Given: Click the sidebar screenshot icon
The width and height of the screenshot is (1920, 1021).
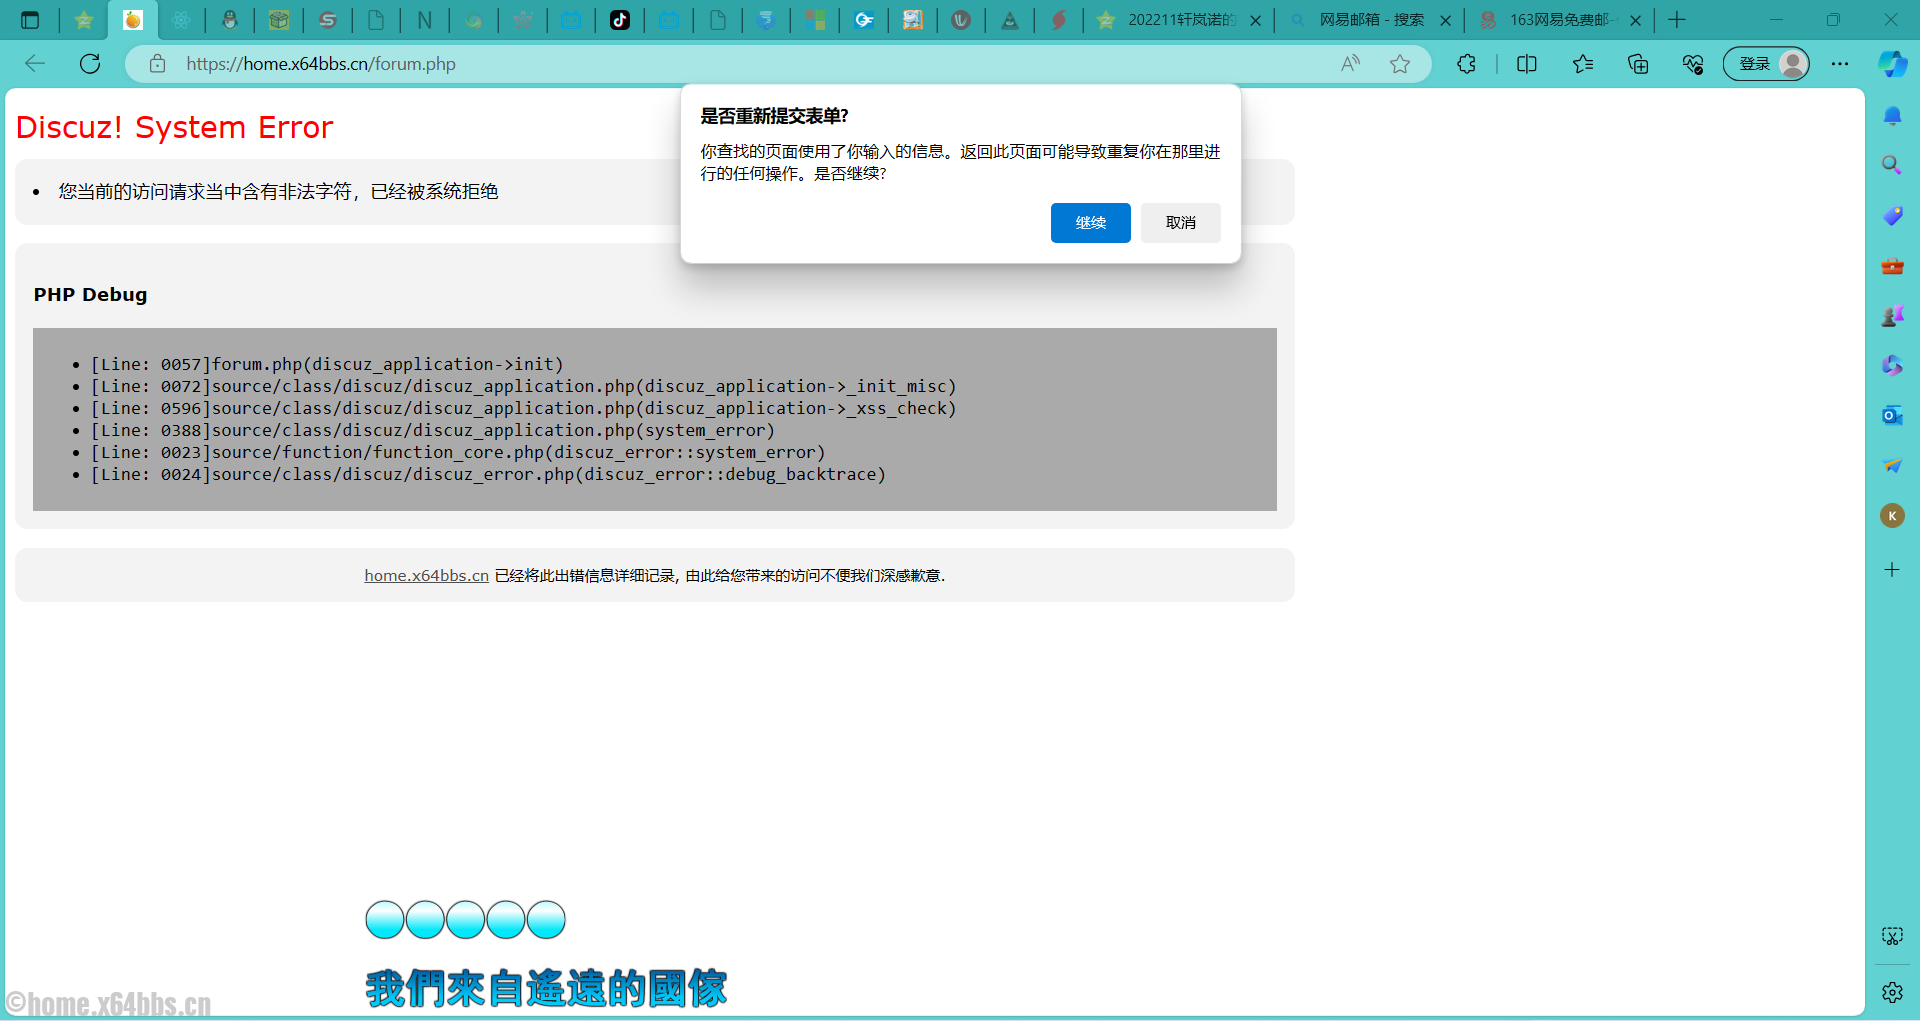Looking at the screenshot, I should tap(1892, 936).
